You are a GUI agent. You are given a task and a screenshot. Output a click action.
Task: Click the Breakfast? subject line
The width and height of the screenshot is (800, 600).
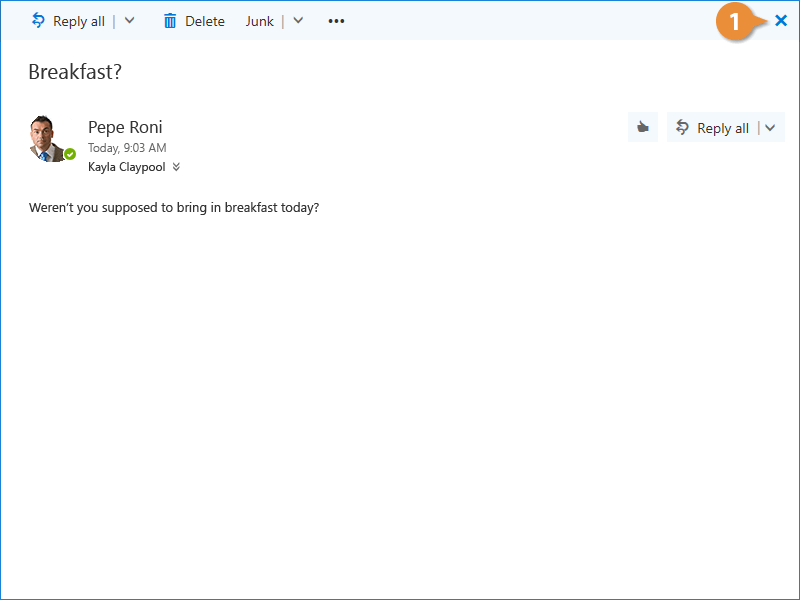click(75, 72)
